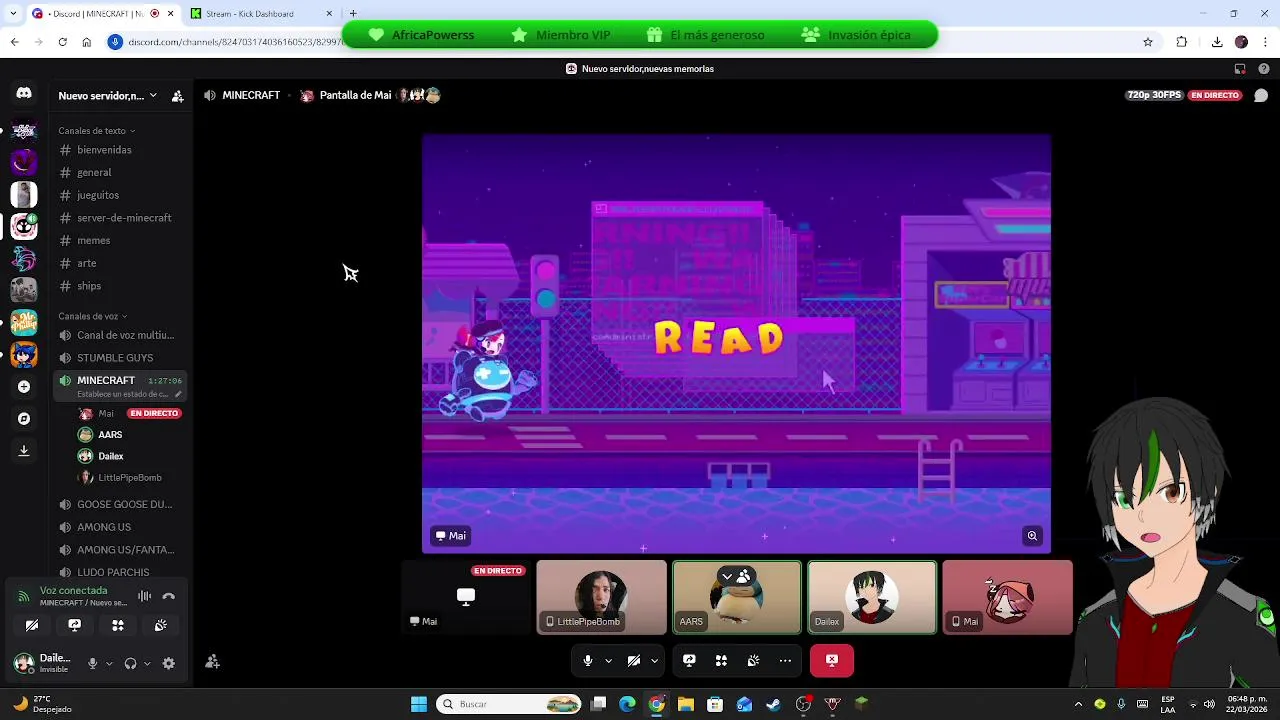Image resolution: width=1280 pixels, height=720 pixels.
Task: Open Windows Start menu
Action: [x=419, y=704]
